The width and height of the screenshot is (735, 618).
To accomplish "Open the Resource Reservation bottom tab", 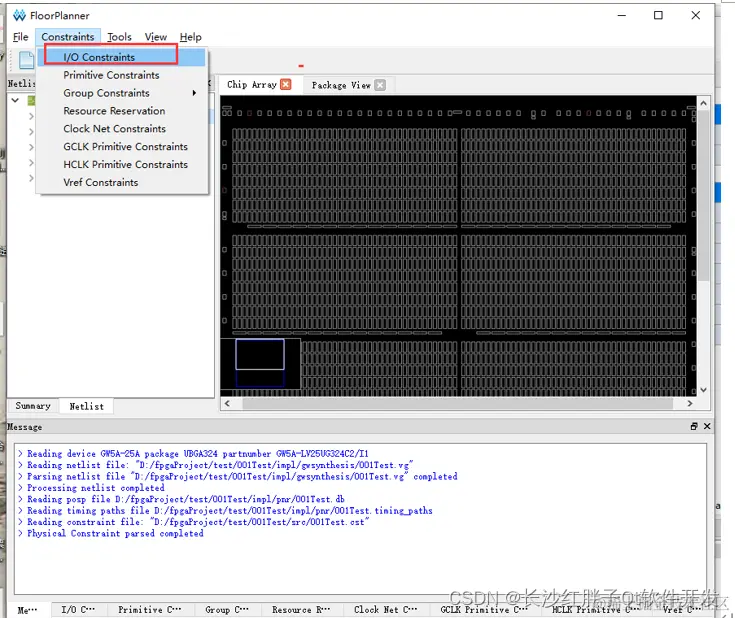I will coord(301,610).
